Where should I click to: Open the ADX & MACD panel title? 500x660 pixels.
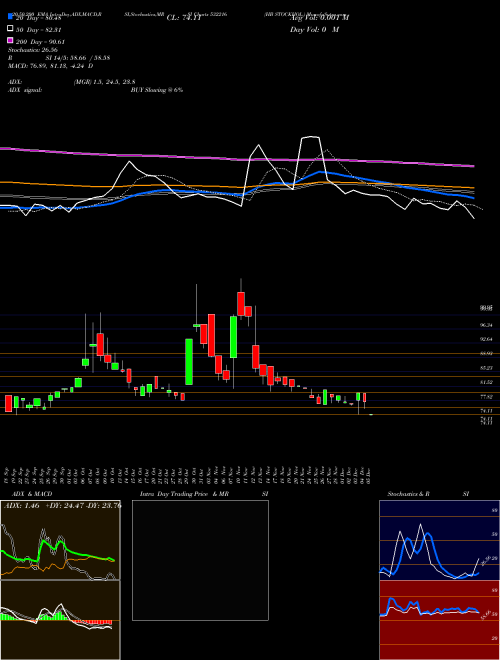[32, 494]
